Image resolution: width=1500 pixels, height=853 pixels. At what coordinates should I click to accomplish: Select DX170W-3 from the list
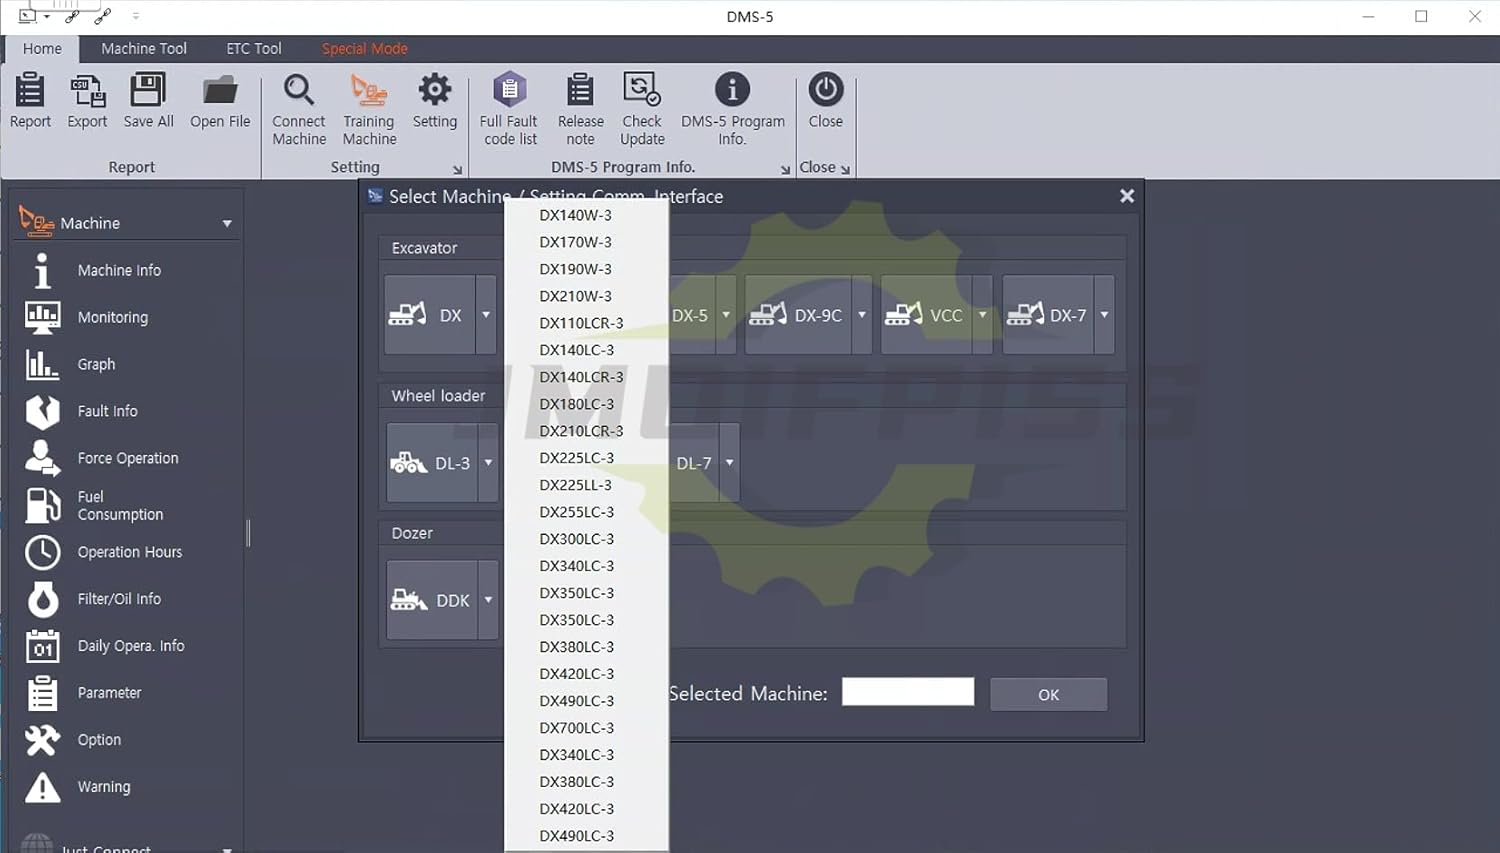point(587,242)
